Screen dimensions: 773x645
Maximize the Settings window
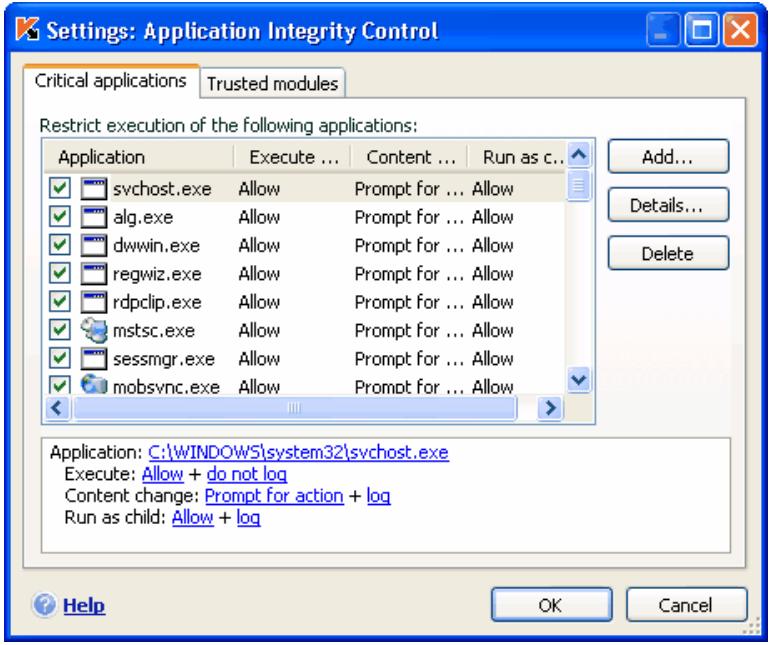click(x=702, y=30)
